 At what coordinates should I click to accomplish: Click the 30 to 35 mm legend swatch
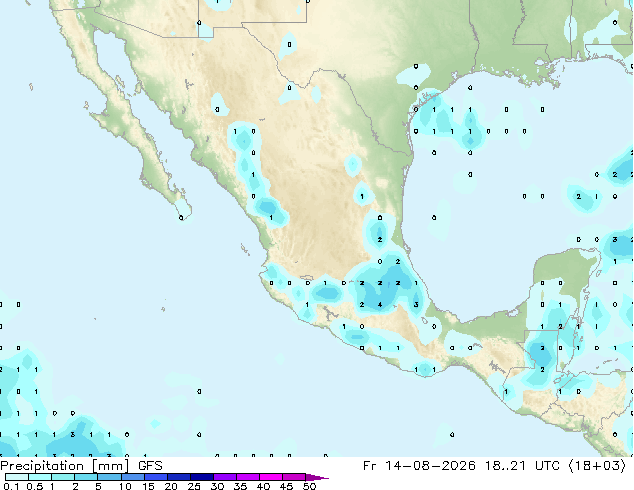224,477
